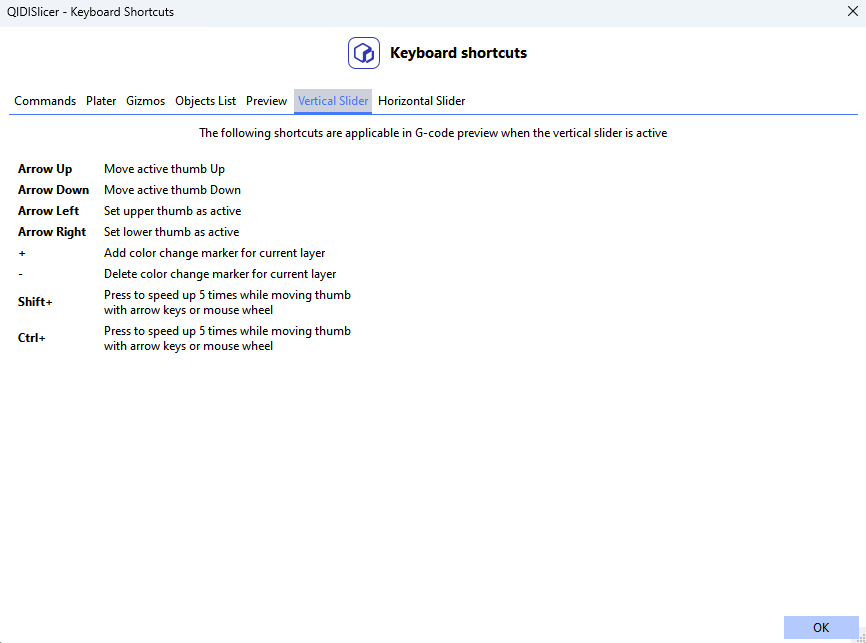This screenshot has height=643, width=866.
Task: Open the Horizontal Slider tab
Action: (421, 101)
